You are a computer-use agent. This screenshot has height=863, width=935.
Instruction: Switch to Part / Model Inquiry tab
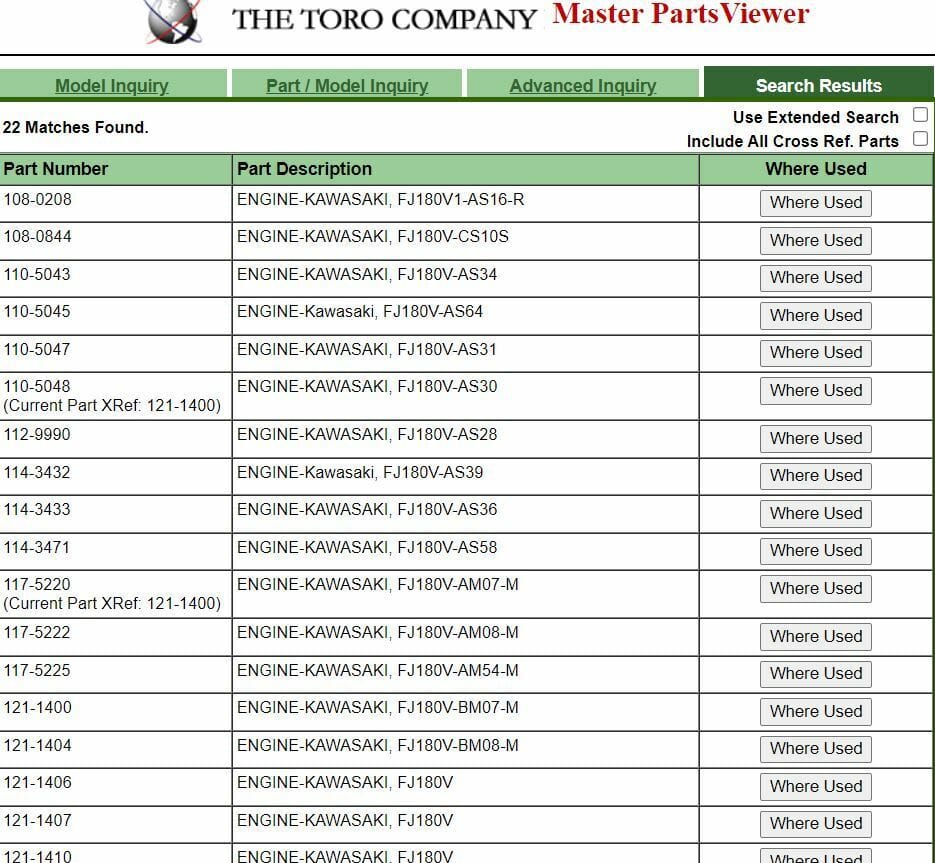coord(347,86)
